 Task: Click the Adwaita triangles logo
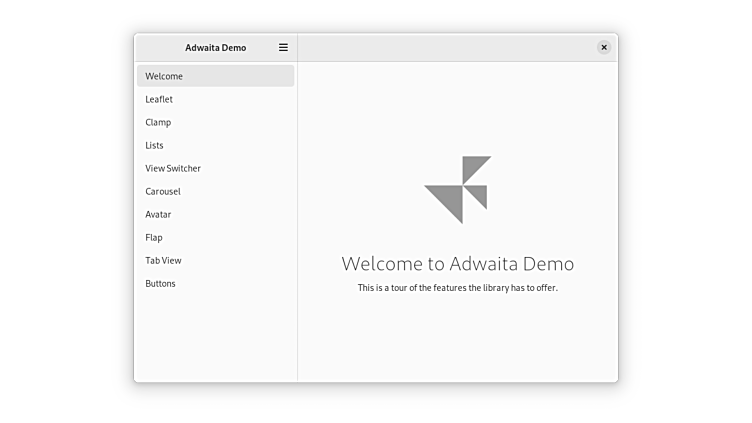(458, 189)
